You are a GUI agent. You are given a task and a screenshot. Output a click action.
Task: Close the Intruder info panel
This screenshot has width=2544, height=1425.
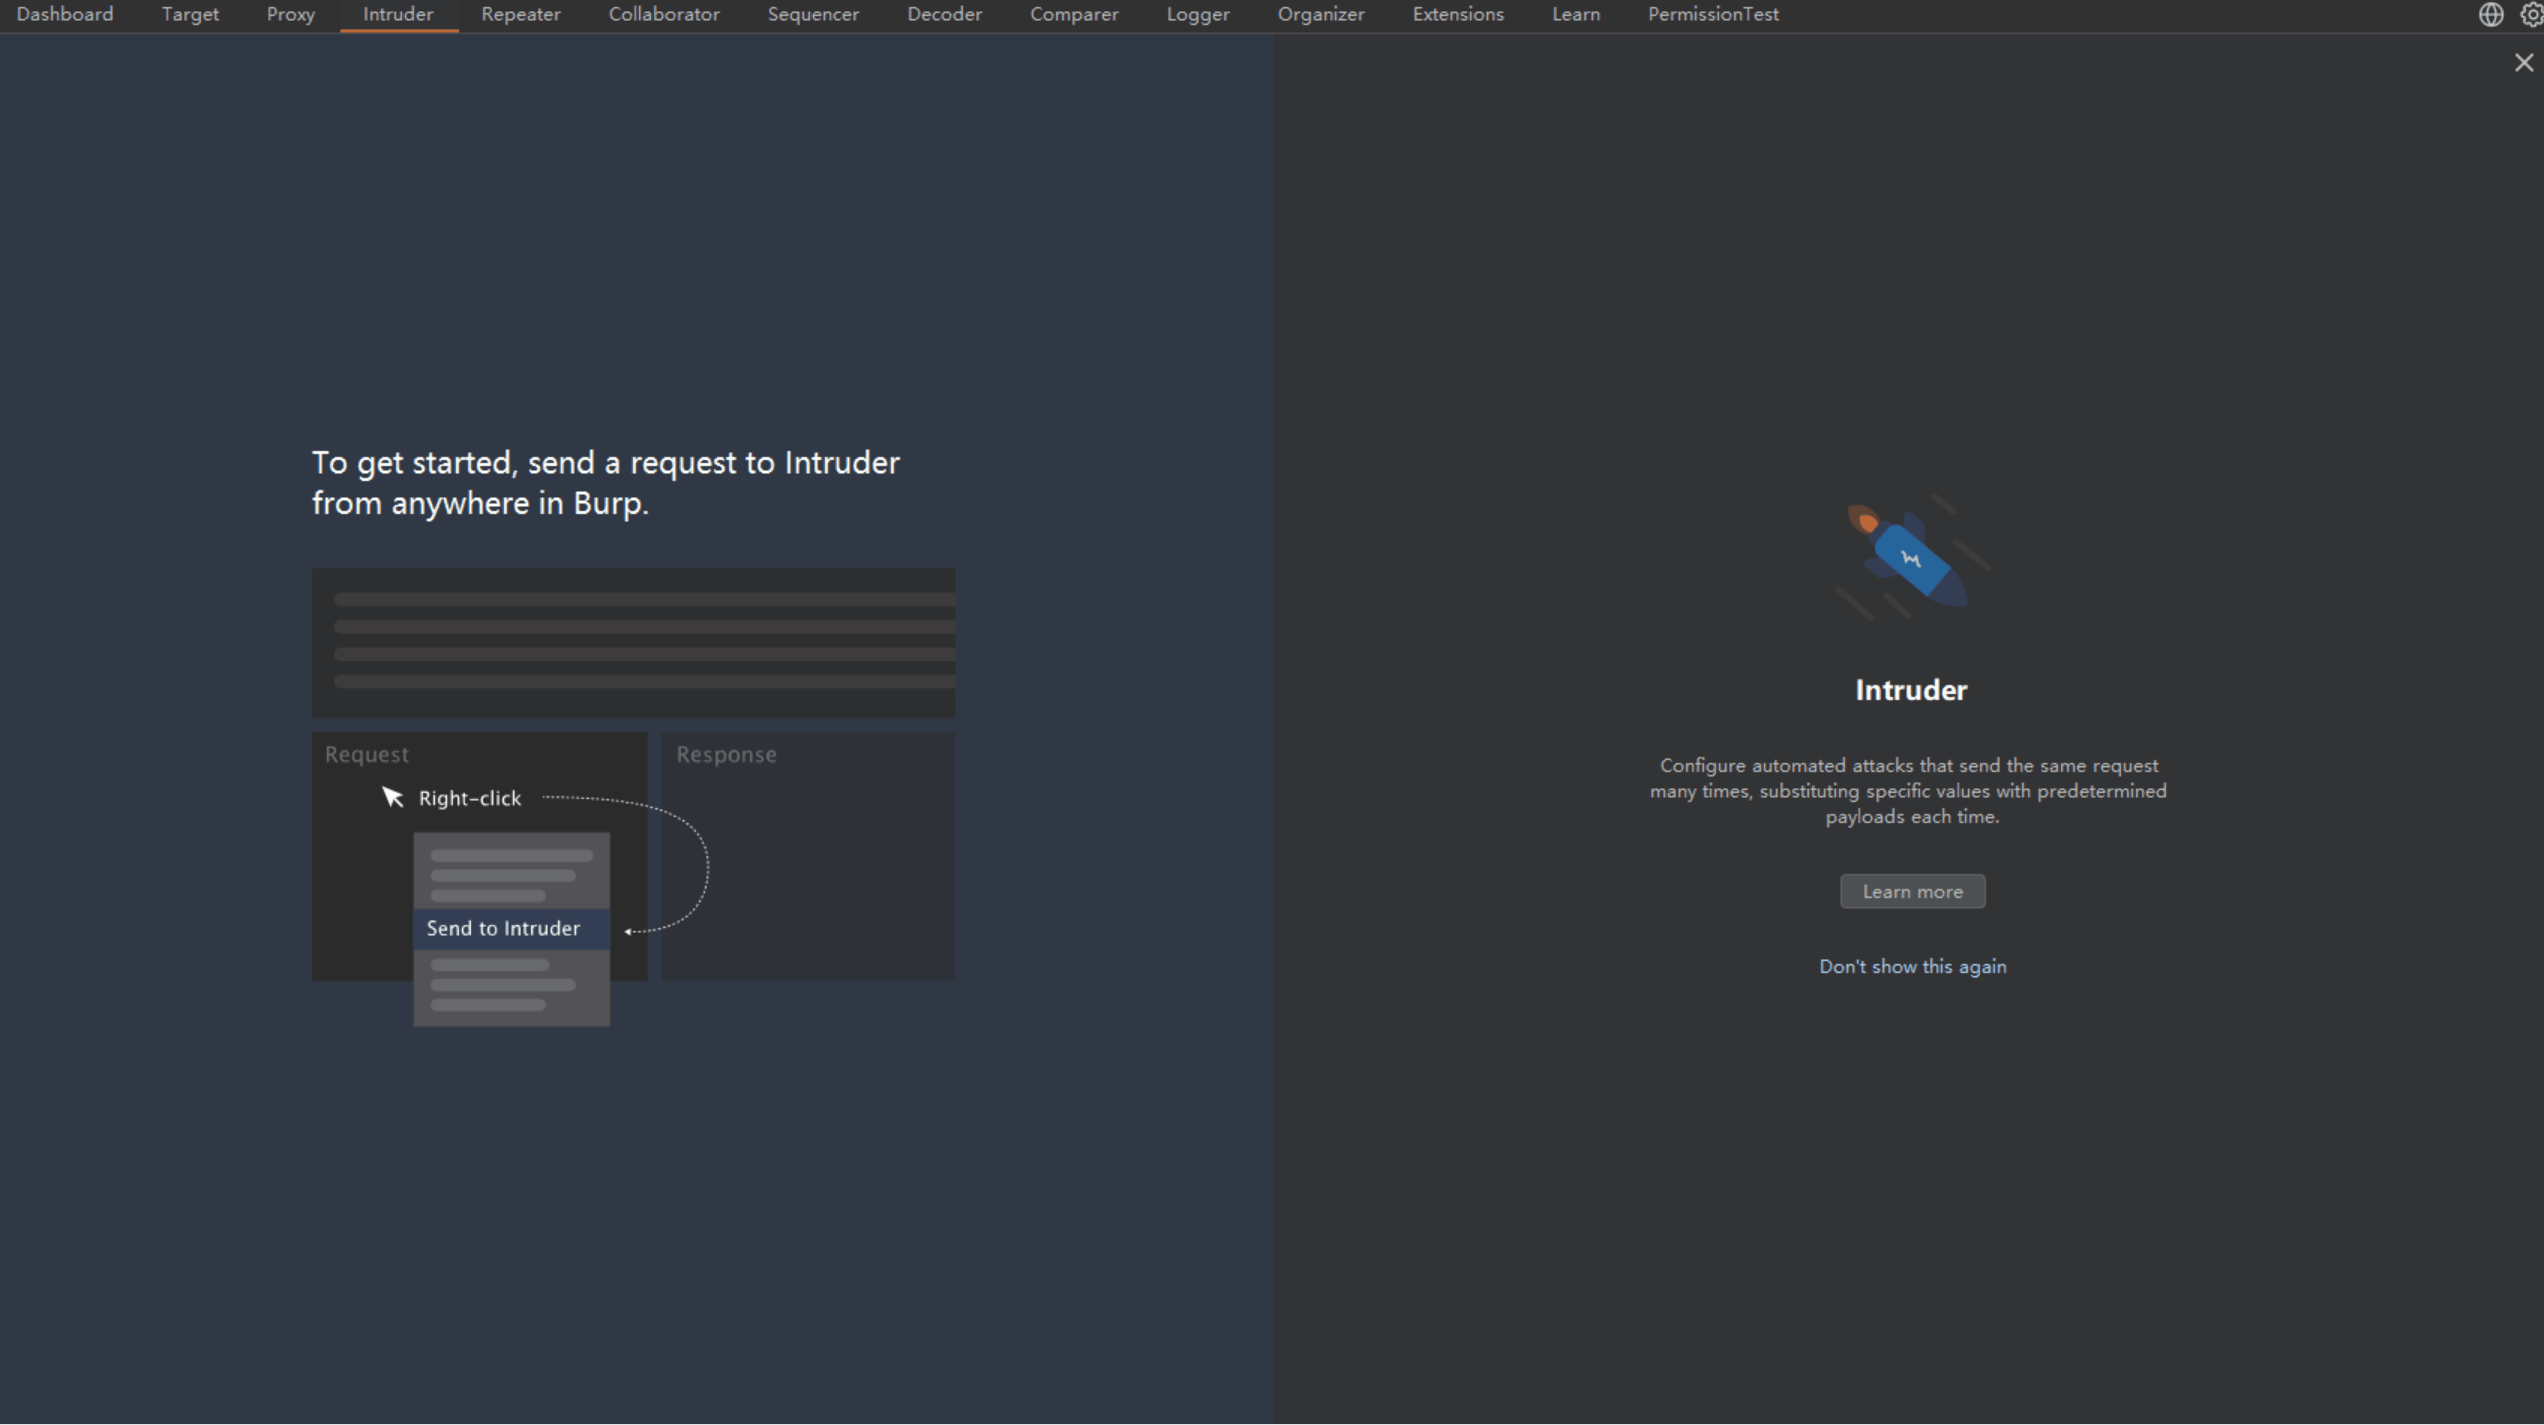click(2524, 63)
